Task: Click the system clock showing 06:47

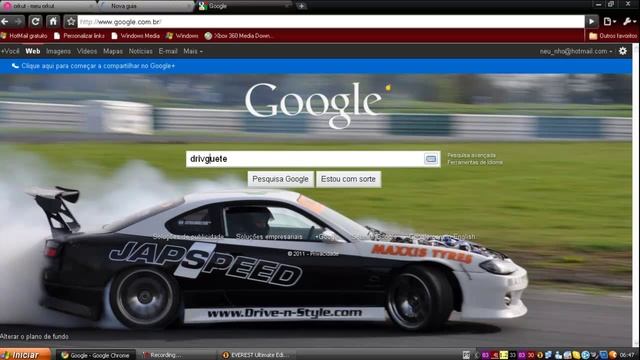Action: 627,355
